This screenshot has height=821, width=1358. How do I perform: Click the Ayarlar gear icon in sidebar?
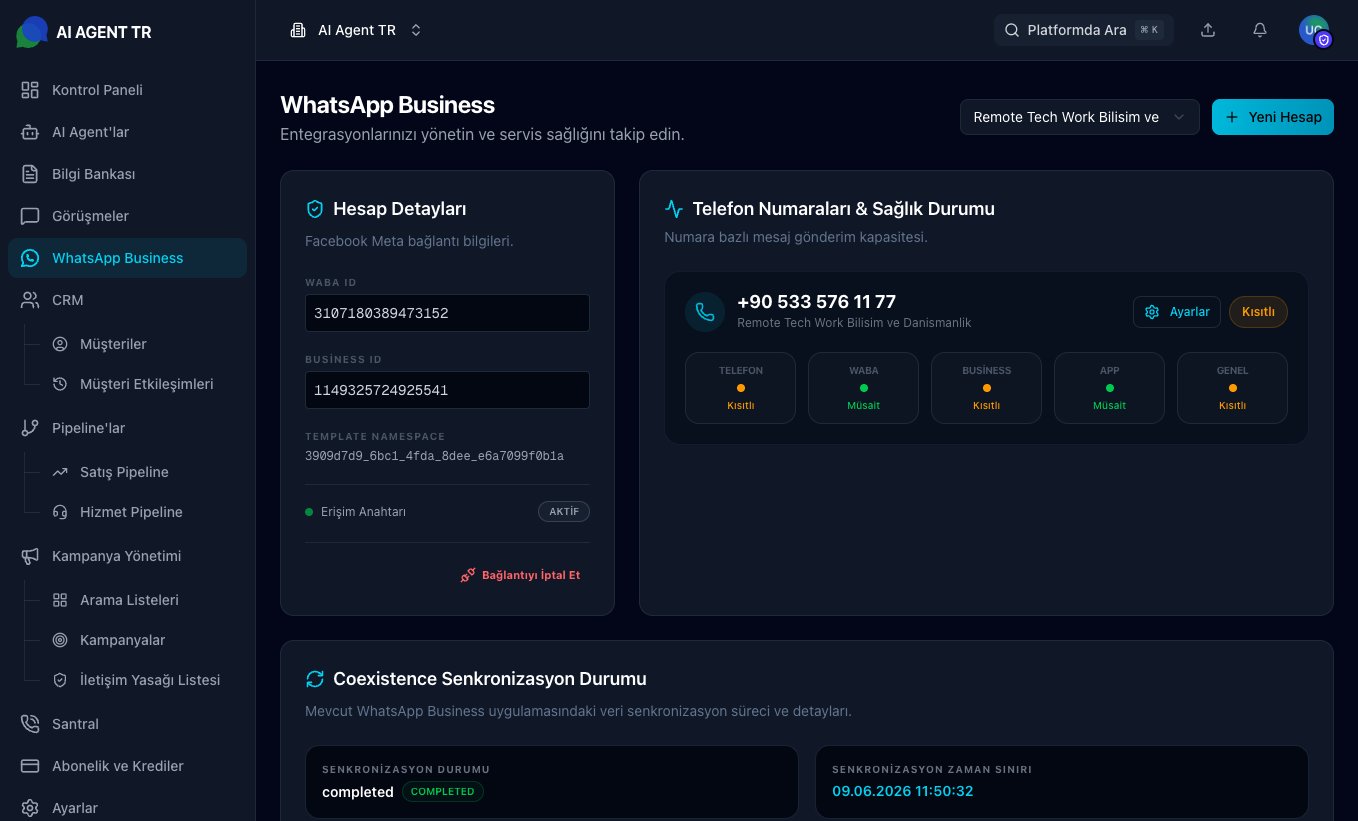click(x=30, y=808)
